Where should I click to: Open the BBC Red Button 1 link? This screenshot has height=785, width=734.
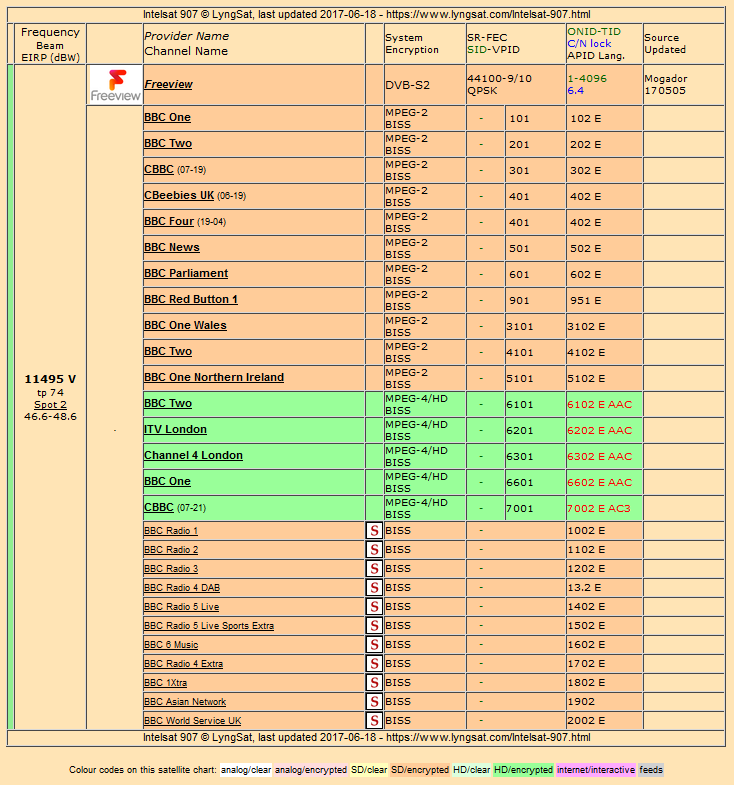pyautogui.click(x=191, y=299)
